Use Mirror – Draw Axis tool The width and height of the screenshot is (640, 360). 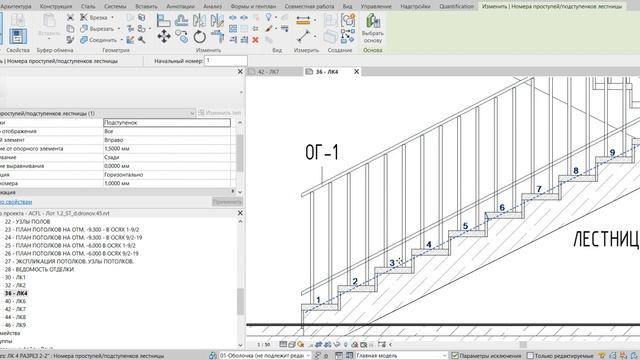coord(217,19)
